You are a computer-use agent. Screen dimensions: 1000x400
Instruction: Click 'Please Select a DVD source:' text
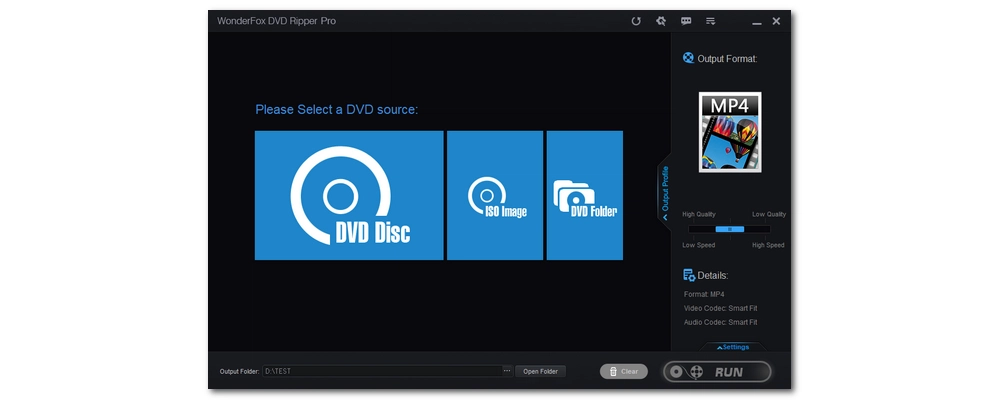[337, 110]
